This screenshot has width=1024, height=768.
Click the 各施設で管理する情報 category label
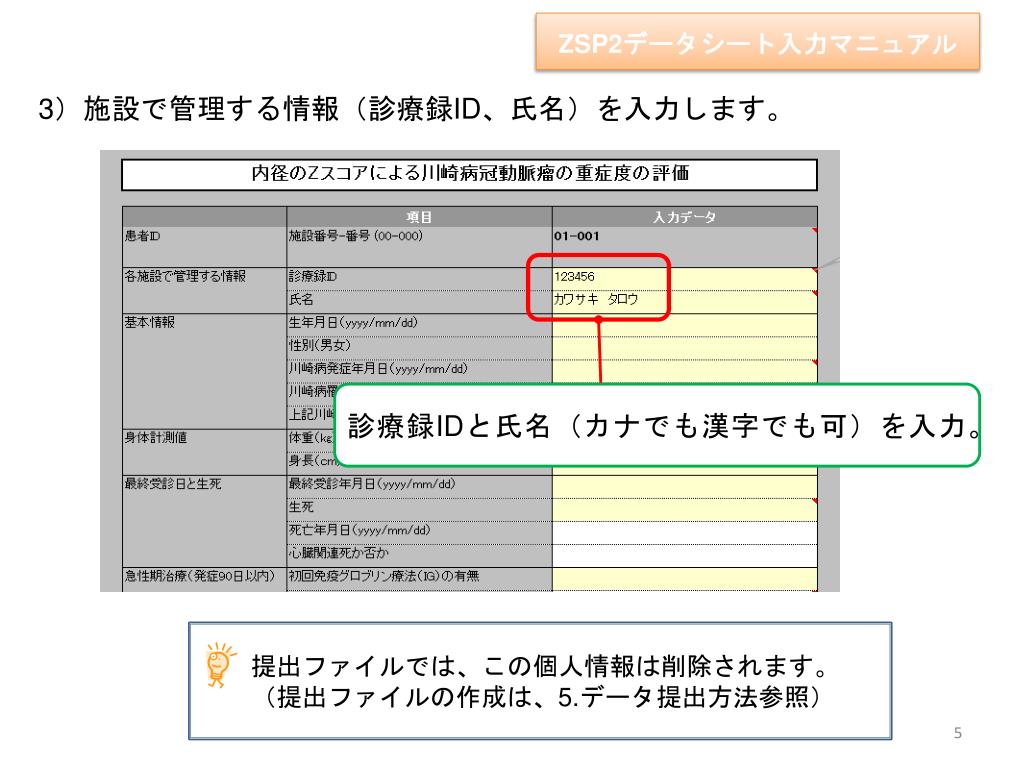(185, 276)
